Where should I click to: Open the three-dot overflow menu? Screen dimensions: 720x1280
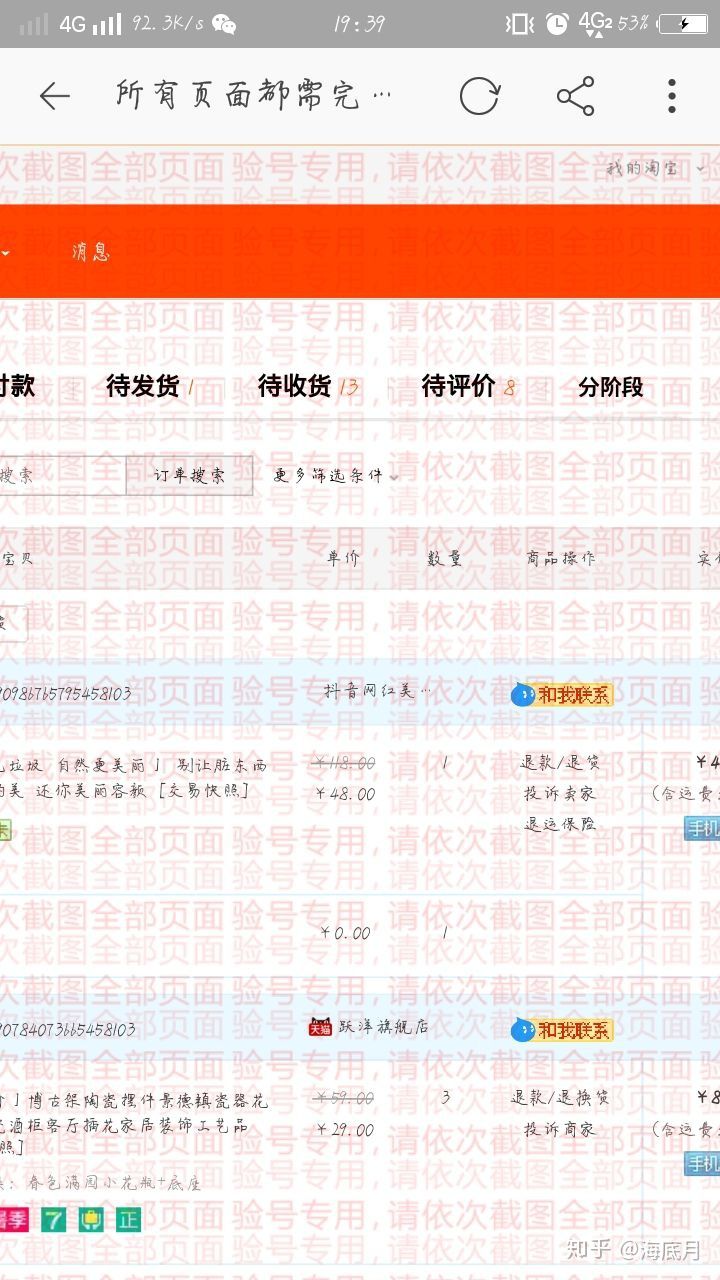[672, 96]
